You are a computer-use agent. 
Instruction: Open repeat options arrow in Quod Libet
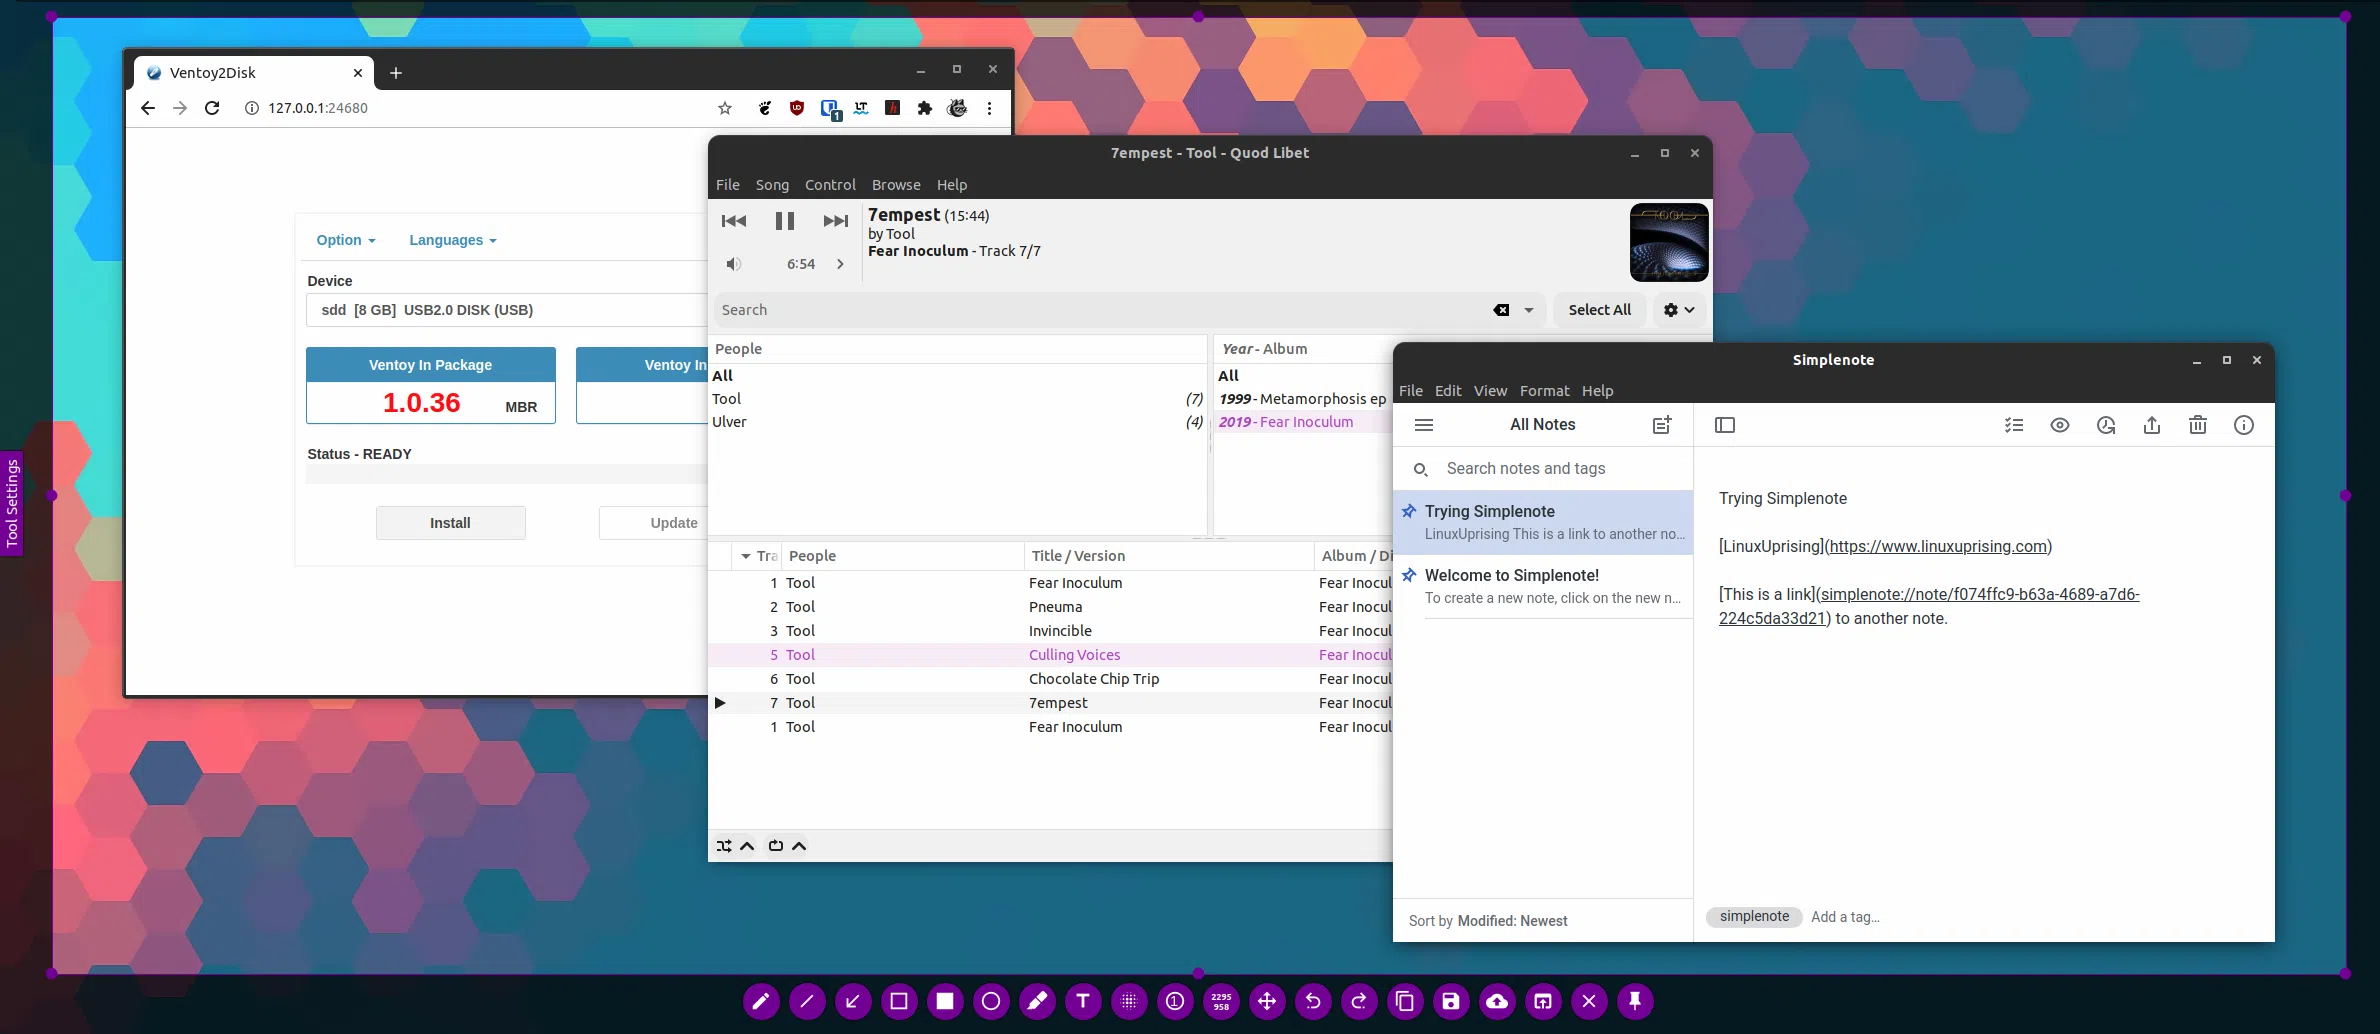tap(799, 846)
